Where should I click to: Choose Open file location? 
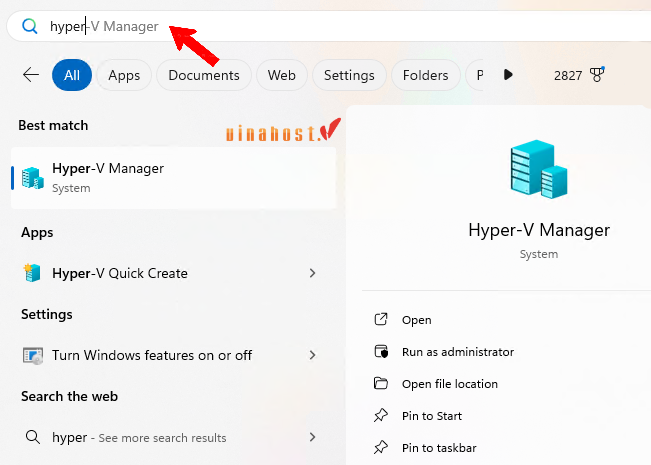[450, 384]
